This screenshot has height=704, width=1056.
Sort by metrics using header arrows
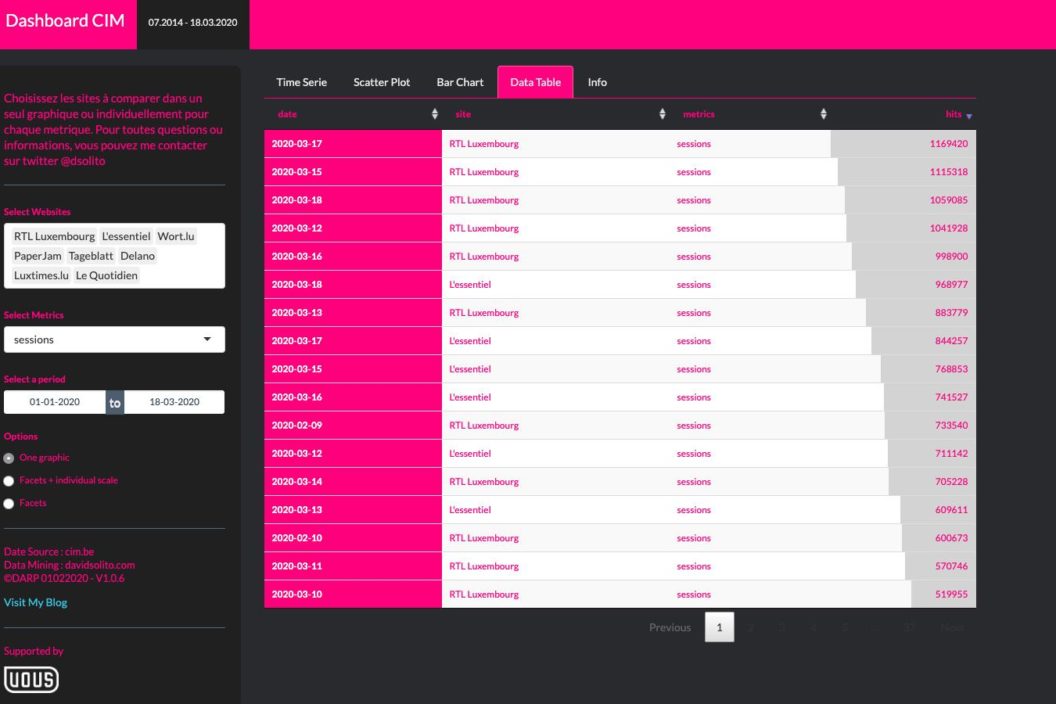tap(823, 114)
